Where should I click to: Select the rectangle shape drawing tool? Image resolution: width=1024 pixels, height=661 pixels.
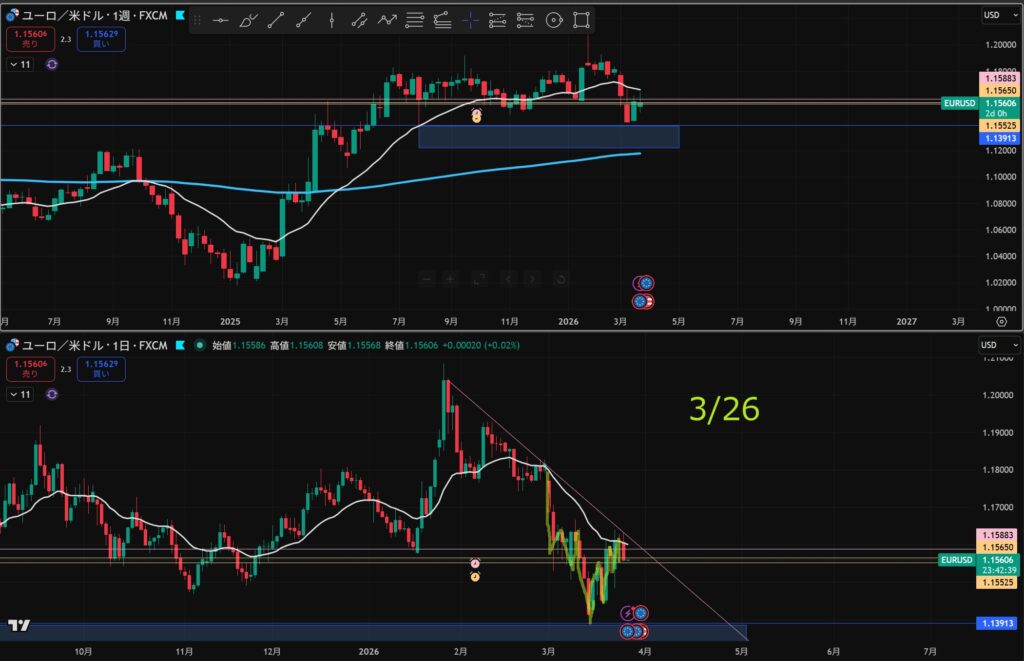coord(581,20)
